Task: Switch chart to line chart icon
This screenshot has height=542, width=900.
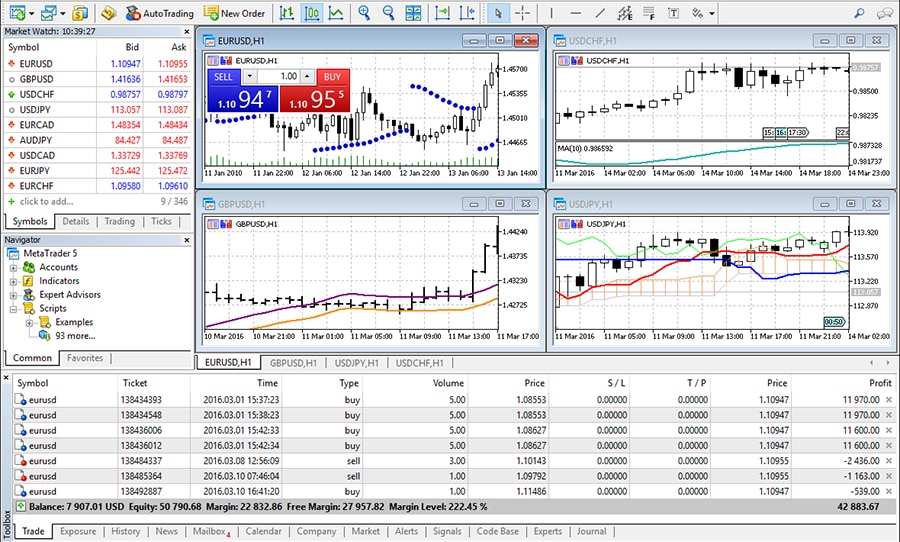Action: tap(336, 13)
